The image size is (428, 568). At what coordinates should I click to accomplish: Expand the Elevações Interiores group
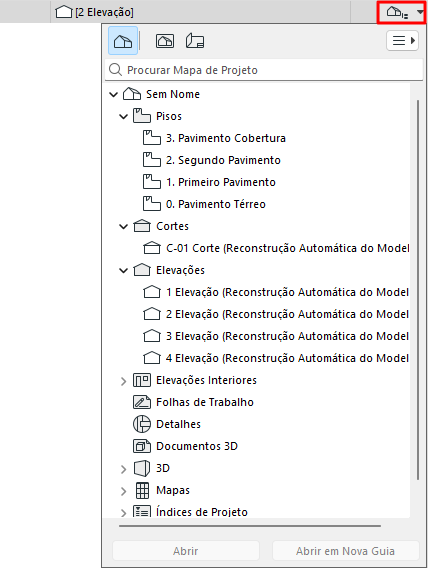click(x=124, y=381)
